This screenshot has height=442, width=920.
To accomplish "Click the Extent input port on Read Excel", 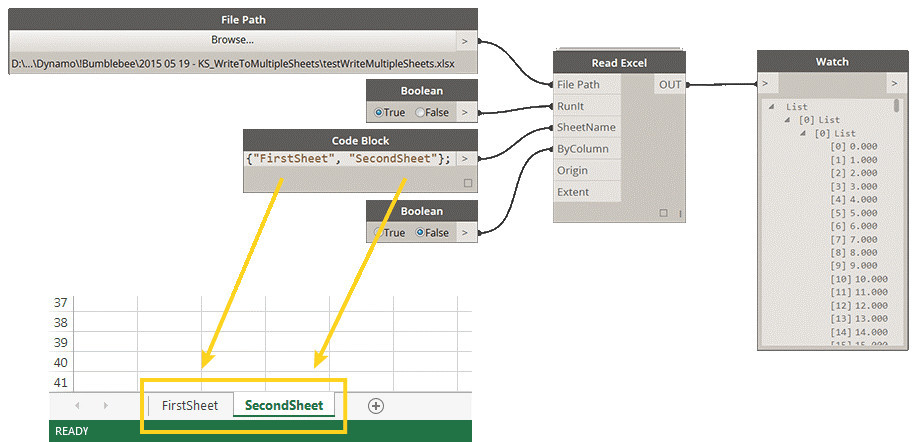I will [587, 192].
